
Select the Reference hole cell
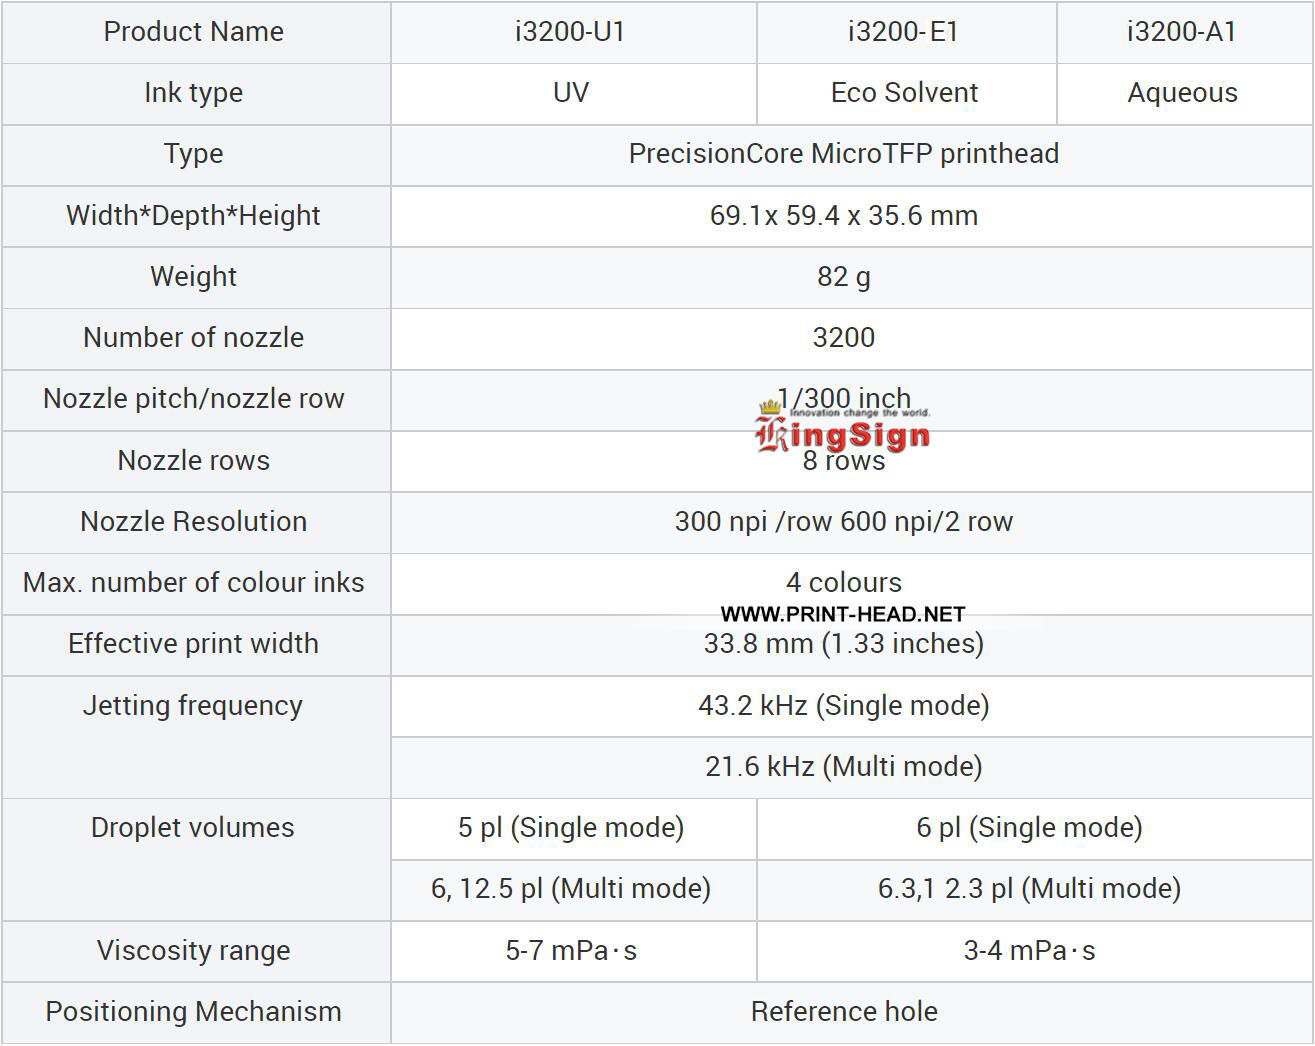point(843,1012)
